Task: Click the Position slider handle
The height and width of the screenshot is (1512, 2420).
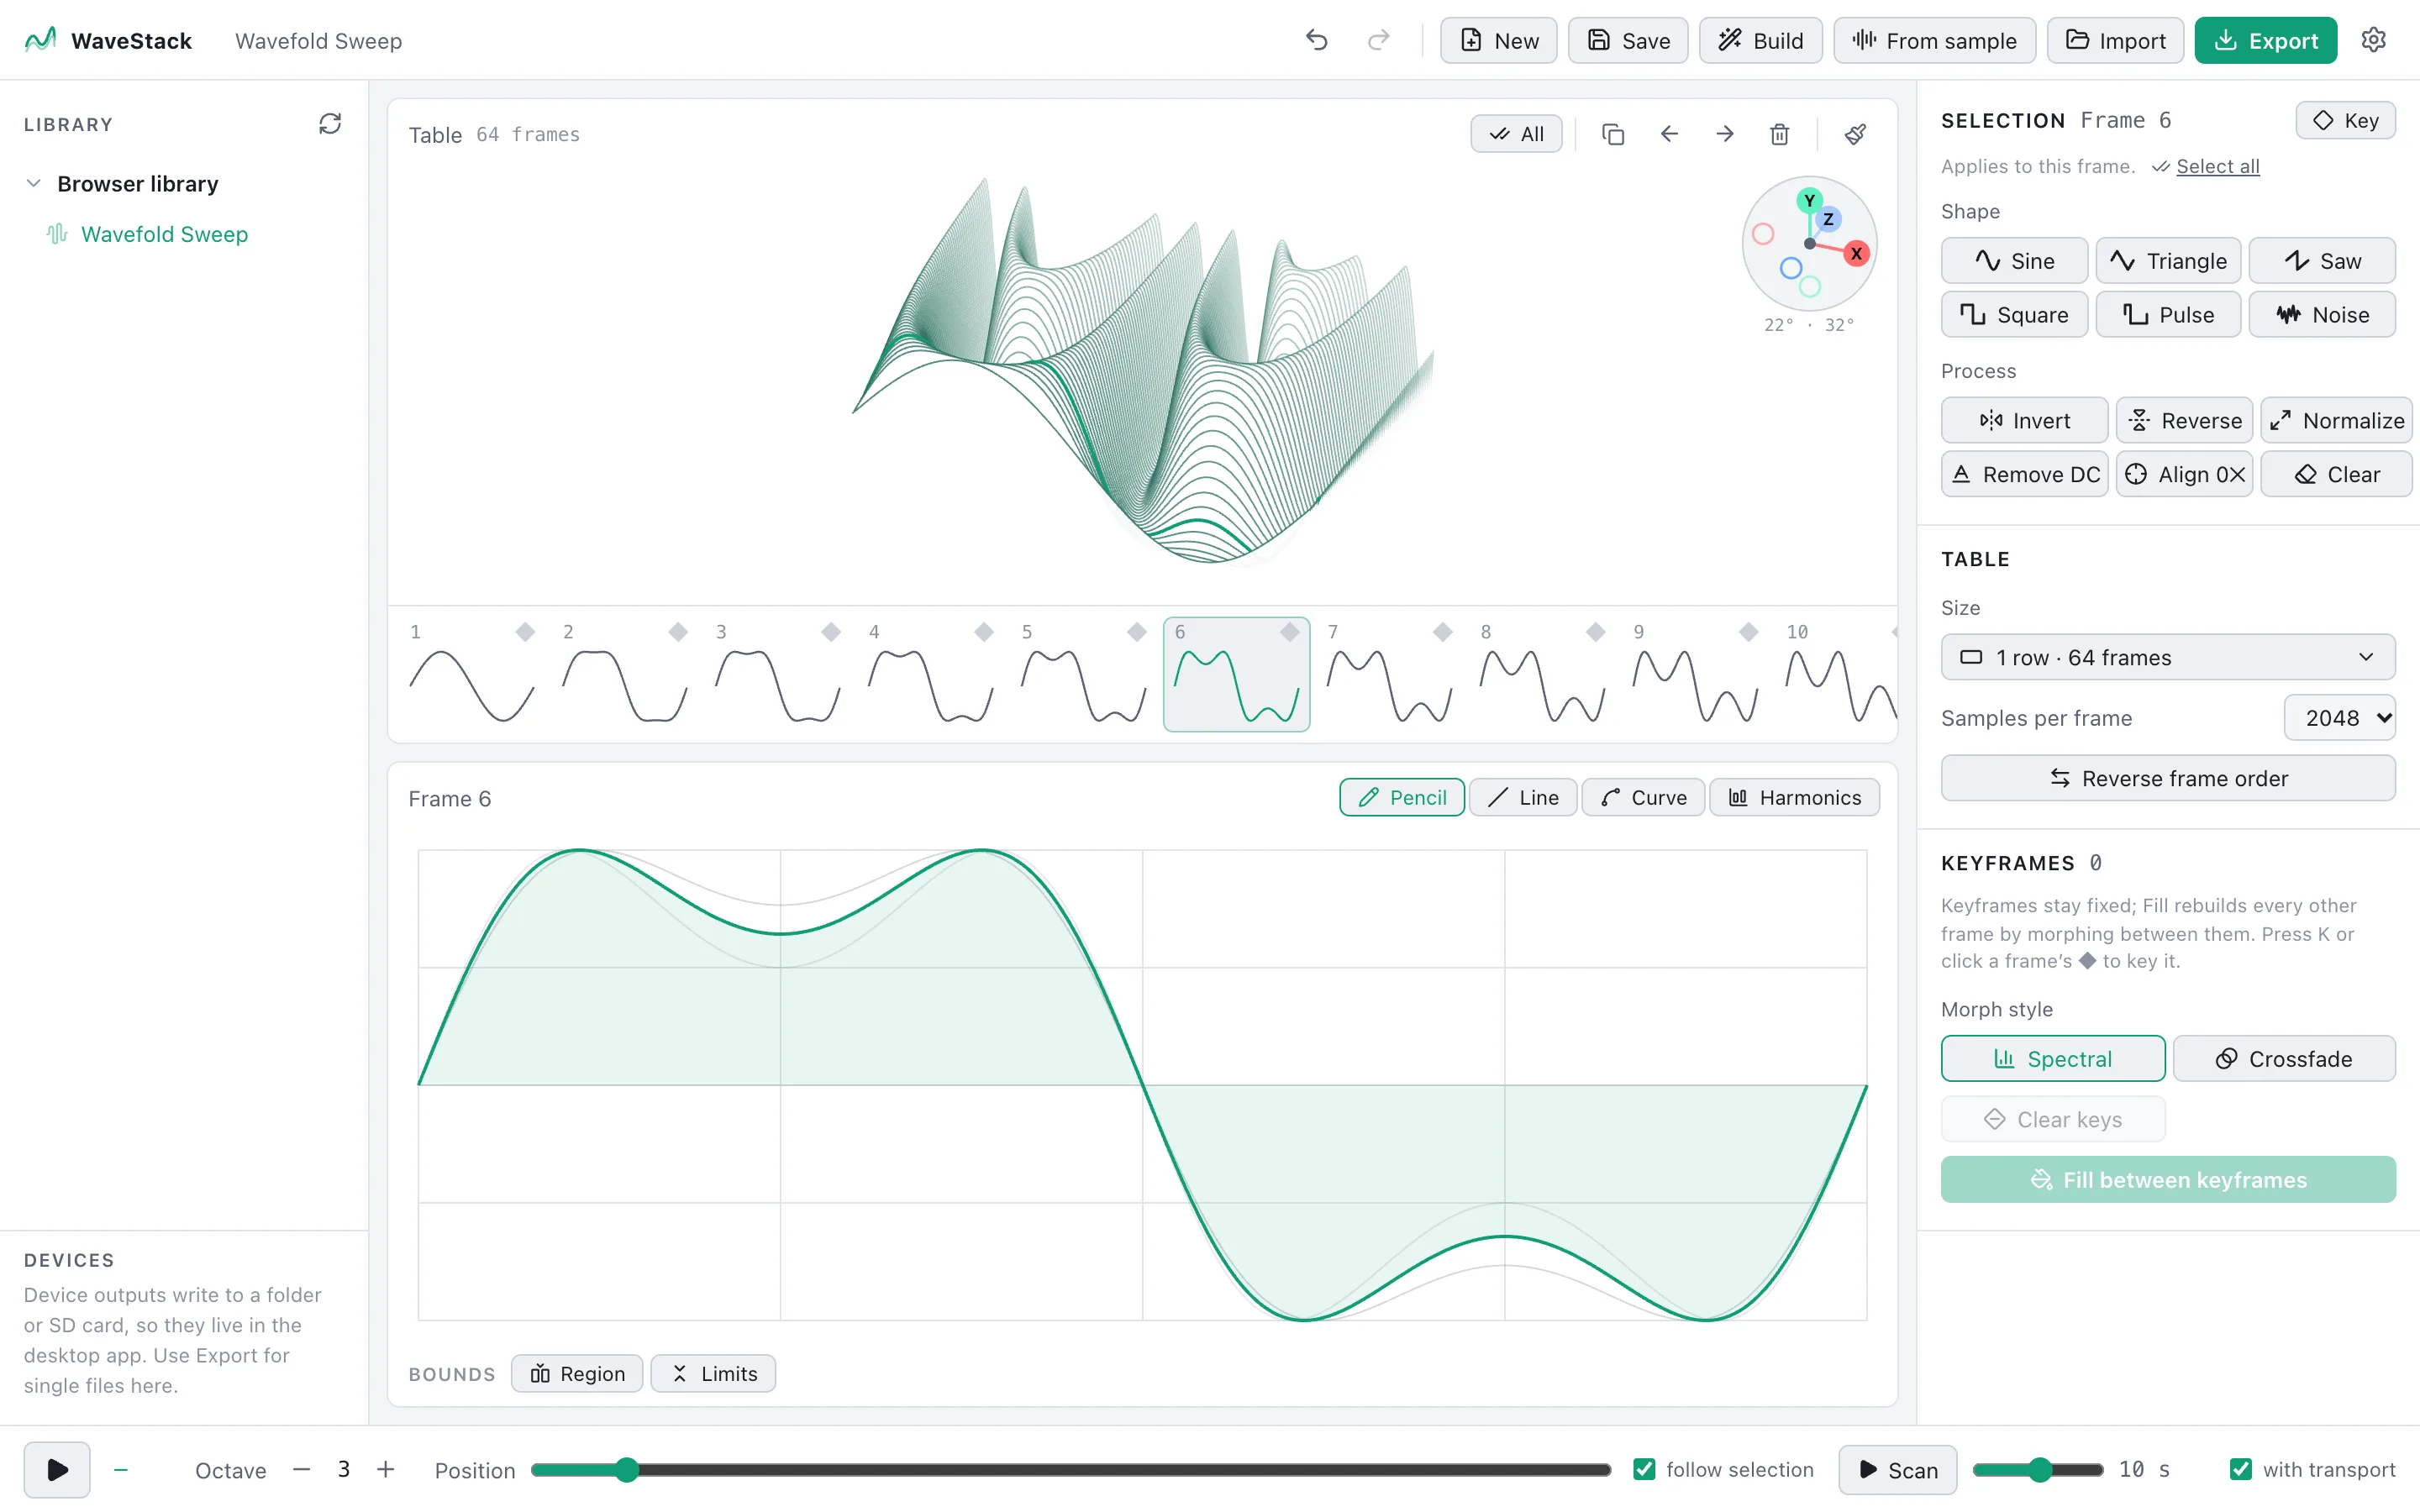Action: [x=626, y=1469]
